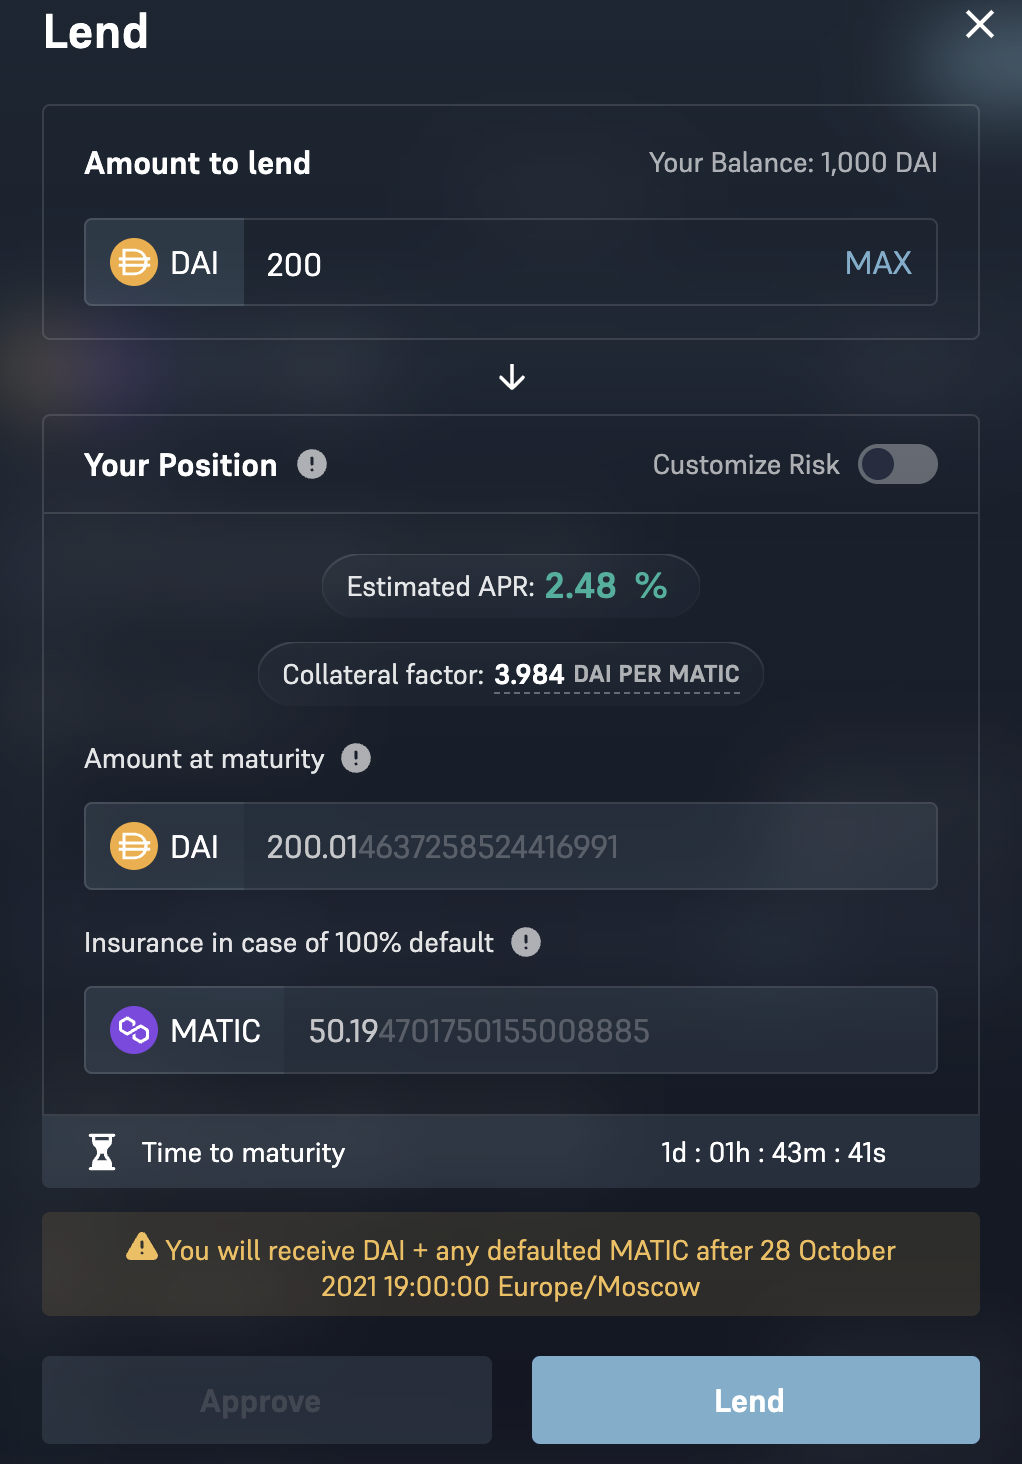Close the Lend dialog with X
This screenshot has height=1464, width=1022.
point(979,24)
